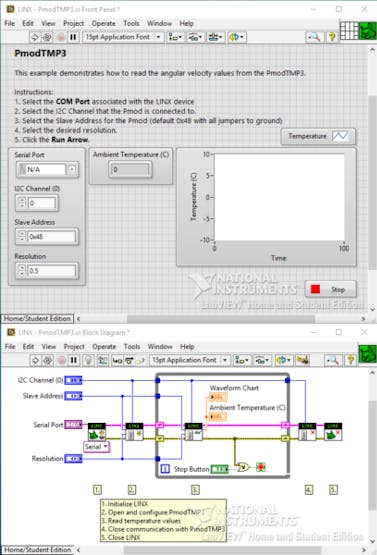Toggle the Temperature plot legend line sample
This screenshot has width=377, height=555.
pos(340,136)
